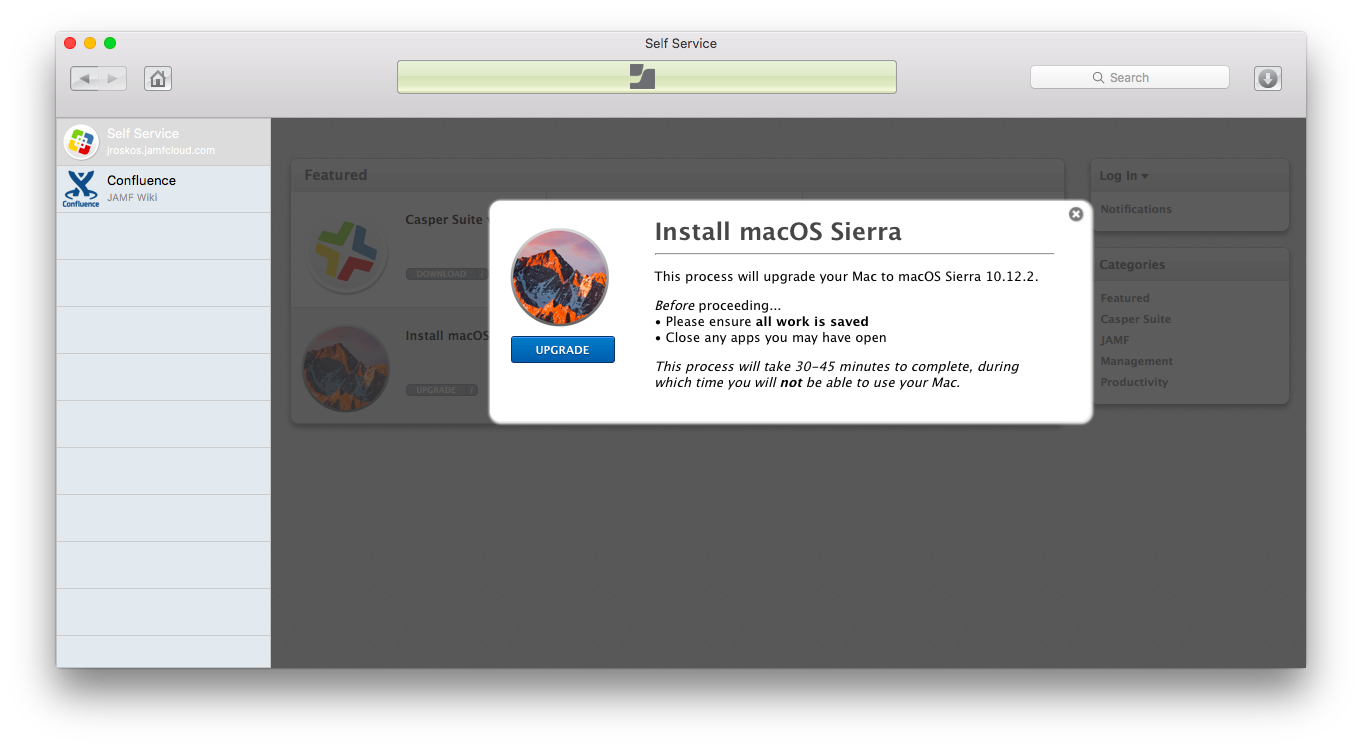Go forward using the right arrow
The width and height of the screenshot is (1362, 748).
coord(113,78)
